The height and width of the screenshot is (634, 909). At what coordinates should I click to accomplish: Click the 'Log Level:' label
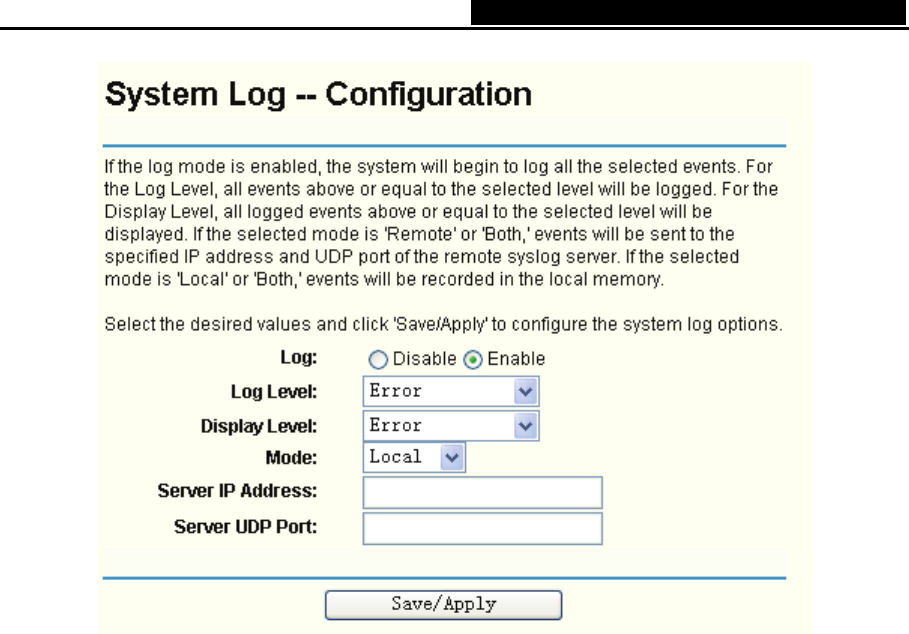274,392
